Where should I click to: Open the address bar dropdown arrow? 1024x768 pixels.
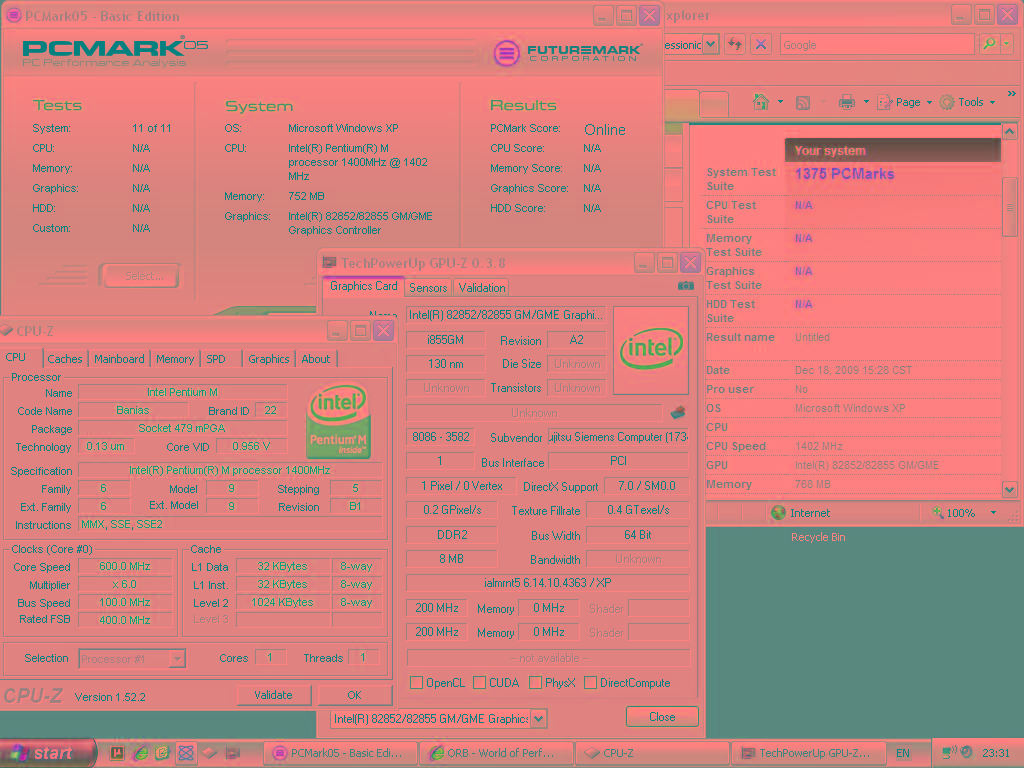tap(711, 44)
